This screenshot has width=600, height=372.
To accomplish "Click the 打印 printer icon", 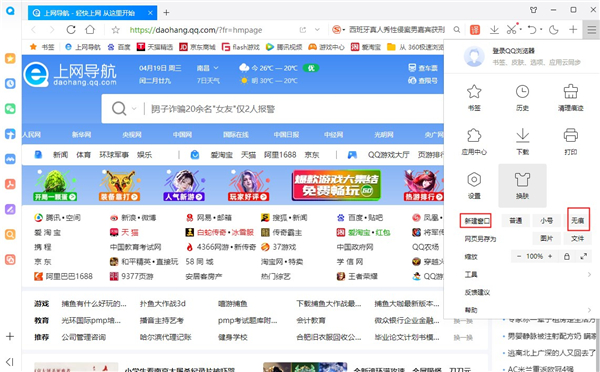I will coord(571,135).
